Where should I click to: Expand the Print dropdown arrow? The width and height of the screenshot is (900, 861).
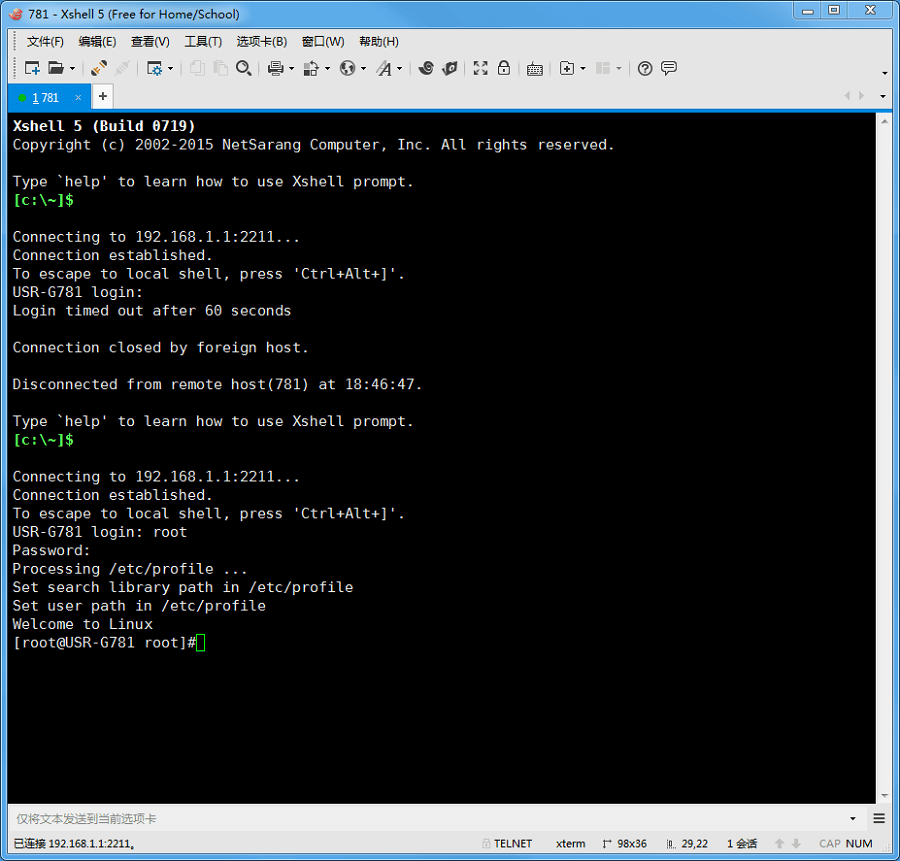click(292, 69)
